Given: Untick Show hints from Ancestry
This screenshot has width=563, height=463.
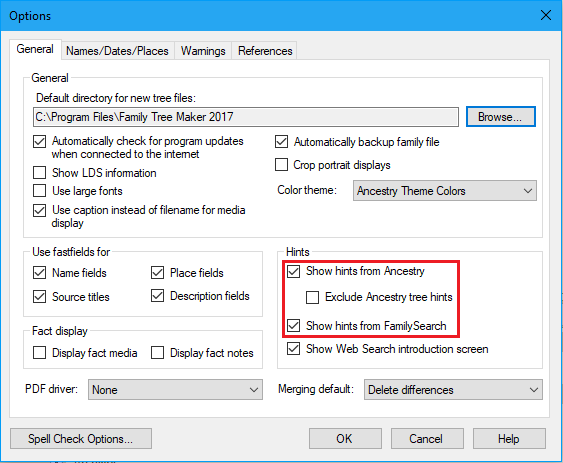Looking at the screenshot, I should (x=293, y=271).
